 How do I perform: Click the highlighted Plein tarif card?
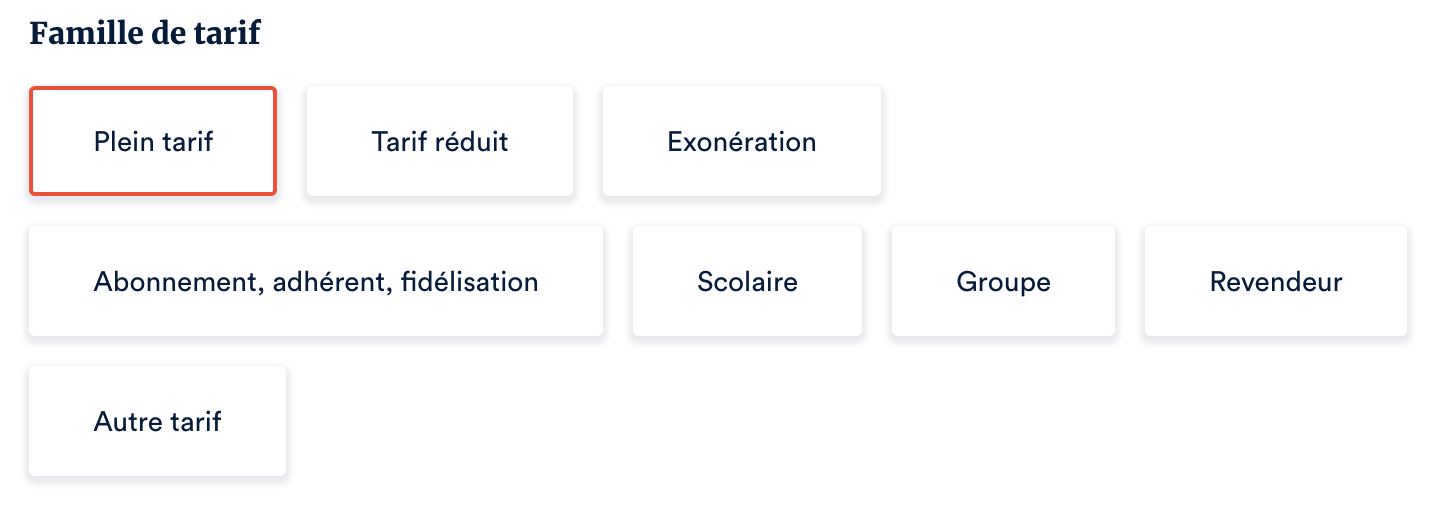(x=153, y=141)
